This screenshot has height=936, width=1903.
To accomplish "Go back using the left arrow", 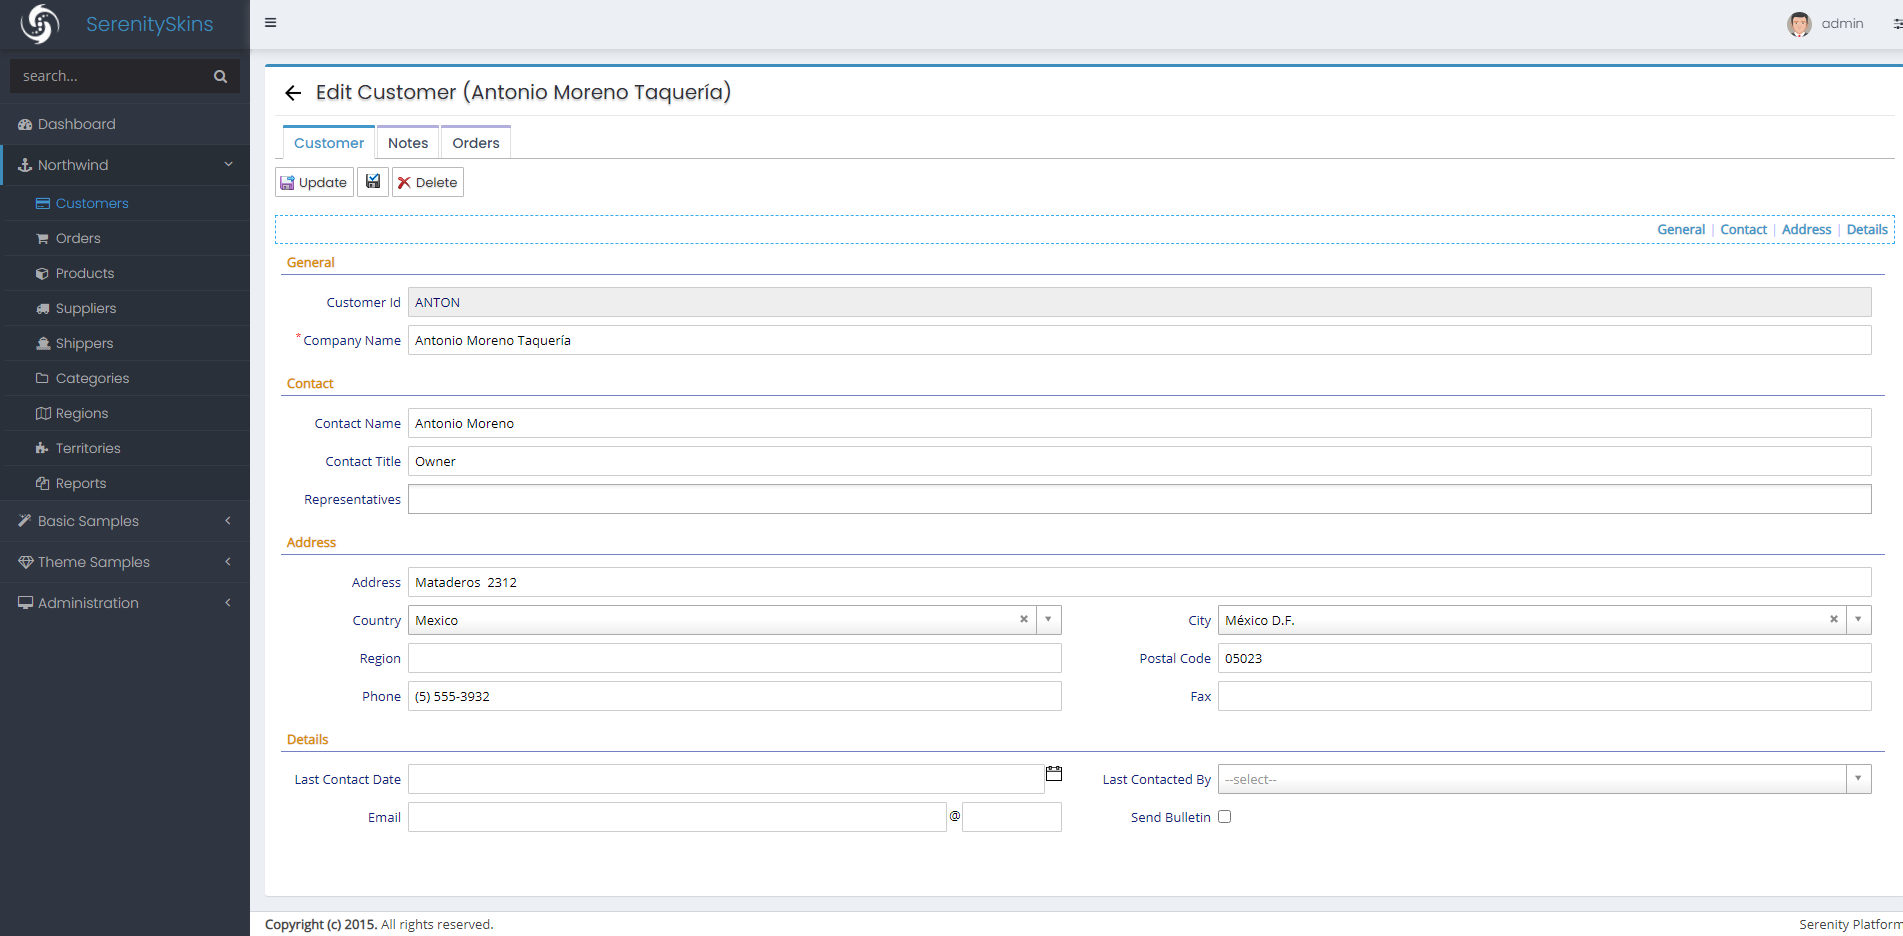I will tap(293, 93).
